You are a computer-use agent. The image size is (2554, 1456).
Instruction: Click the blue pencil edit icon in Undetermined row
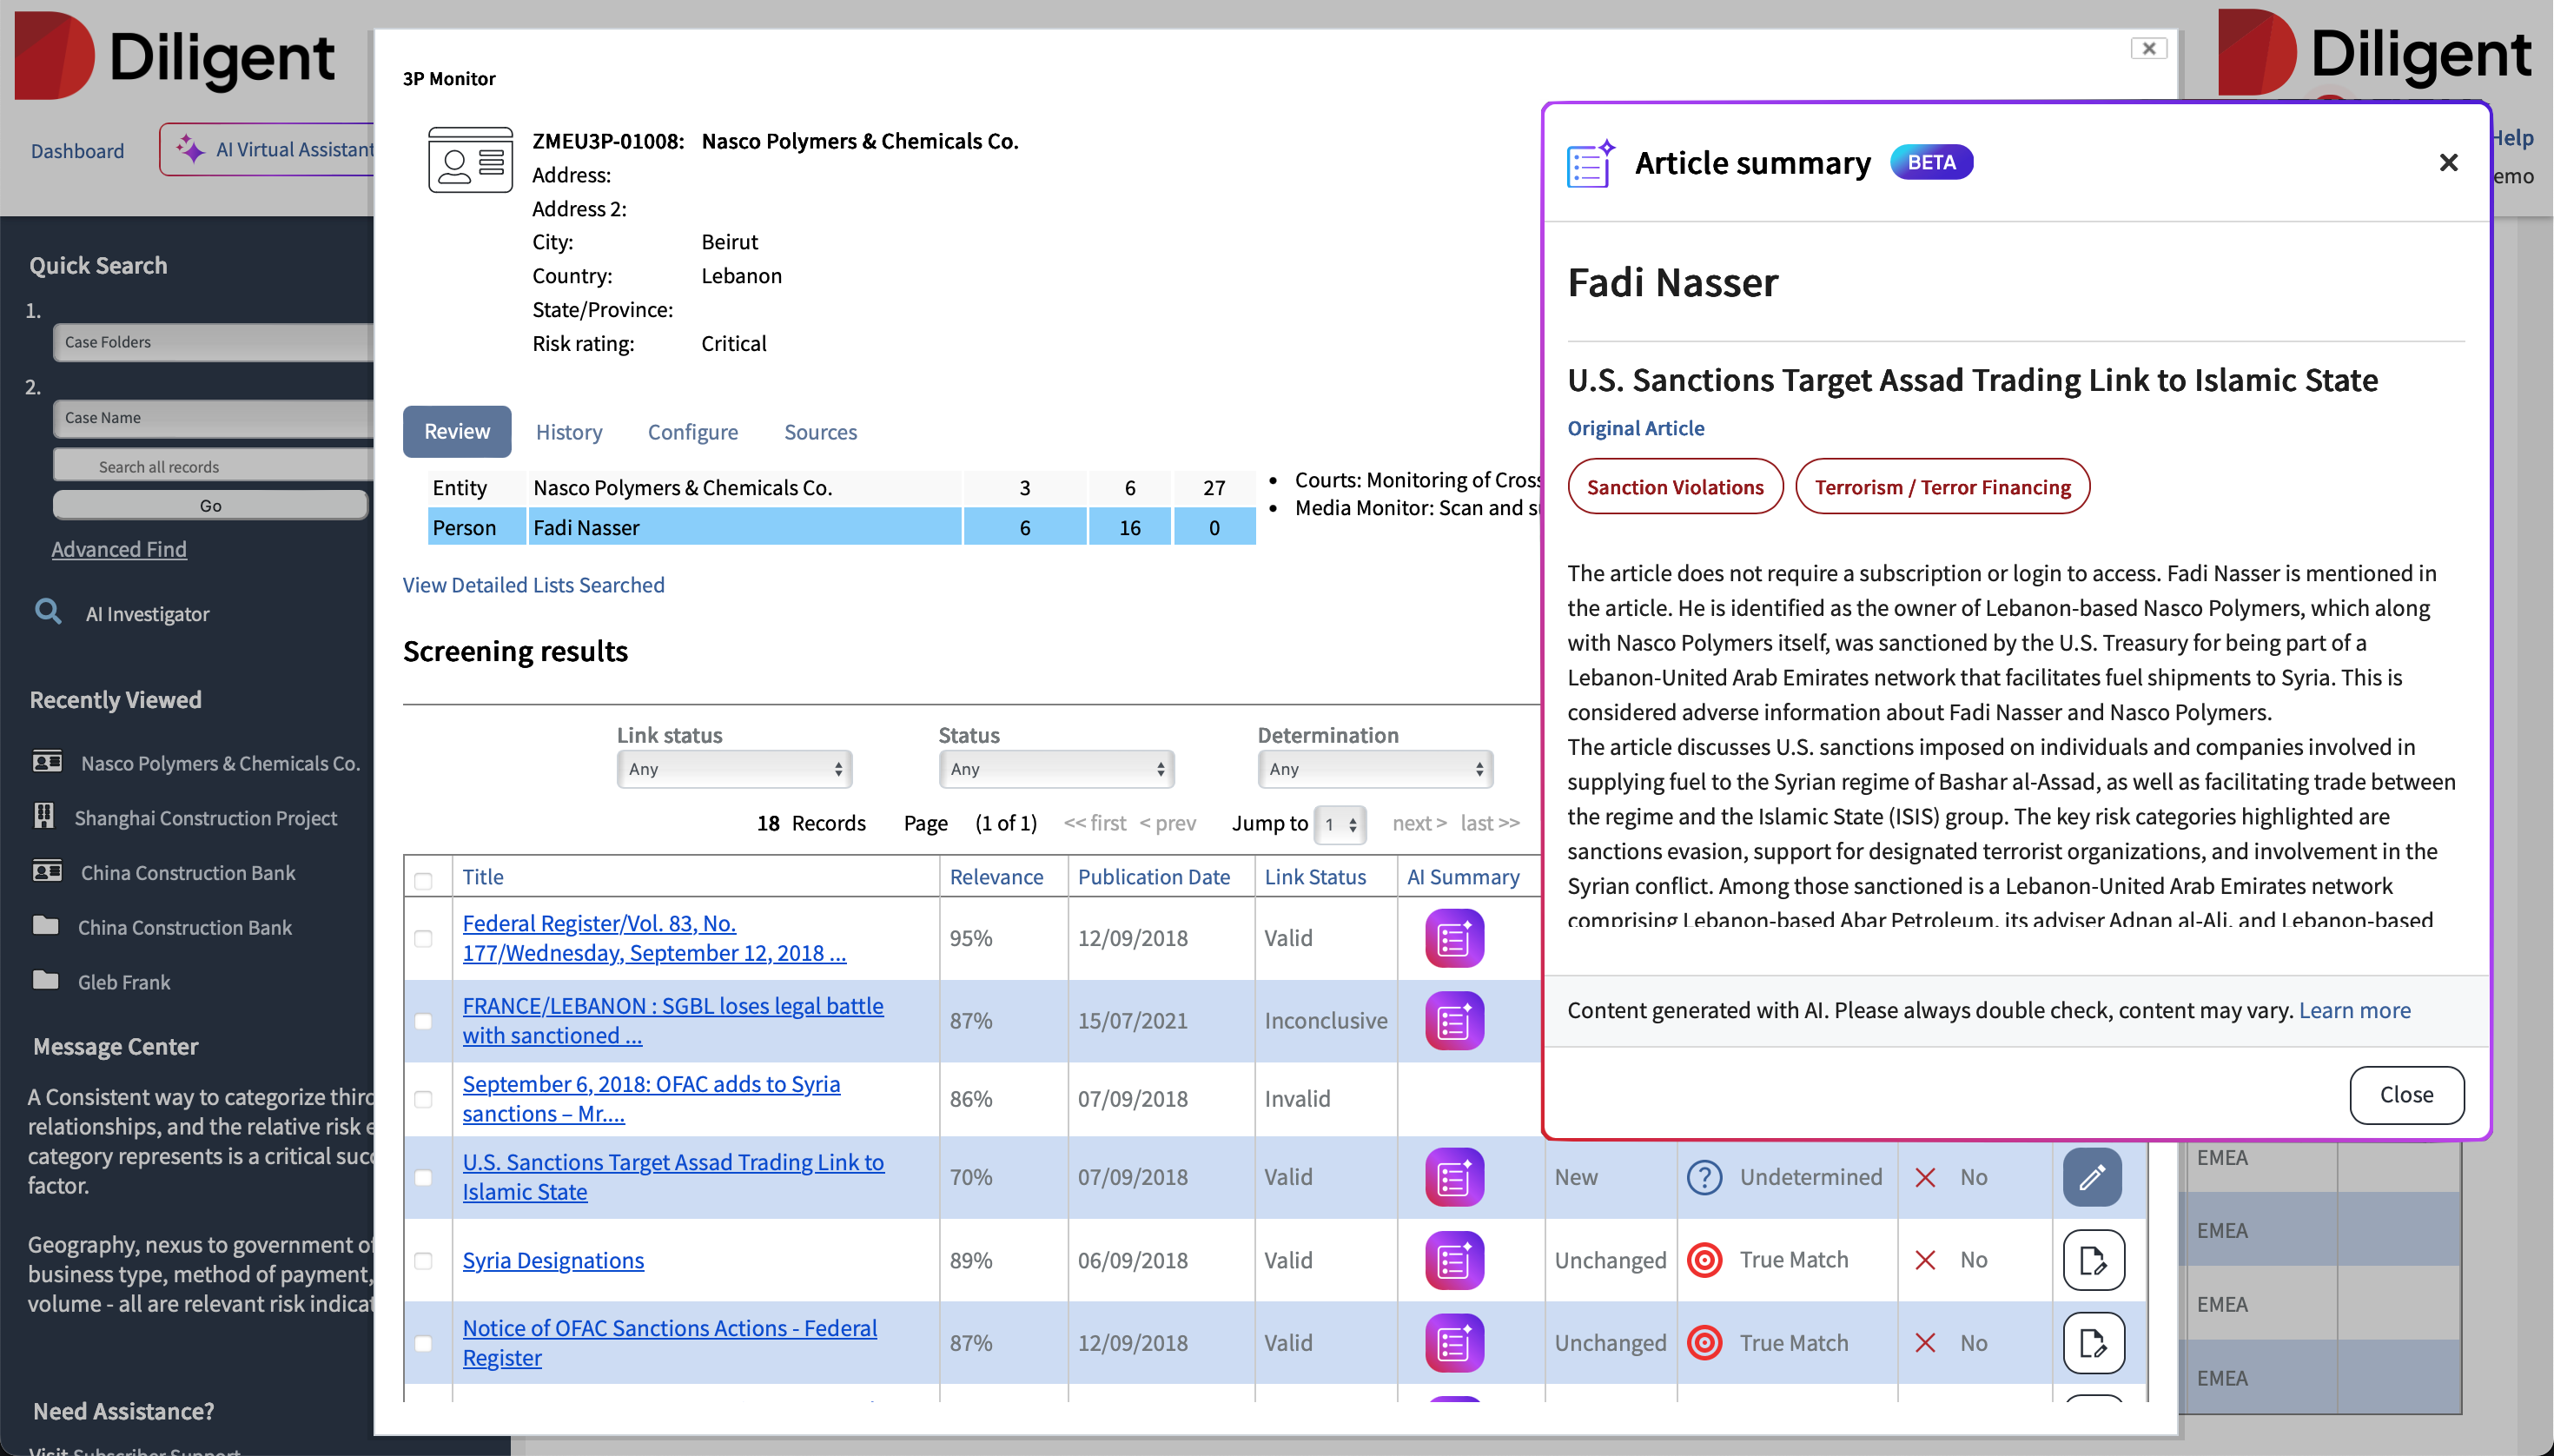[2092, 1177]
